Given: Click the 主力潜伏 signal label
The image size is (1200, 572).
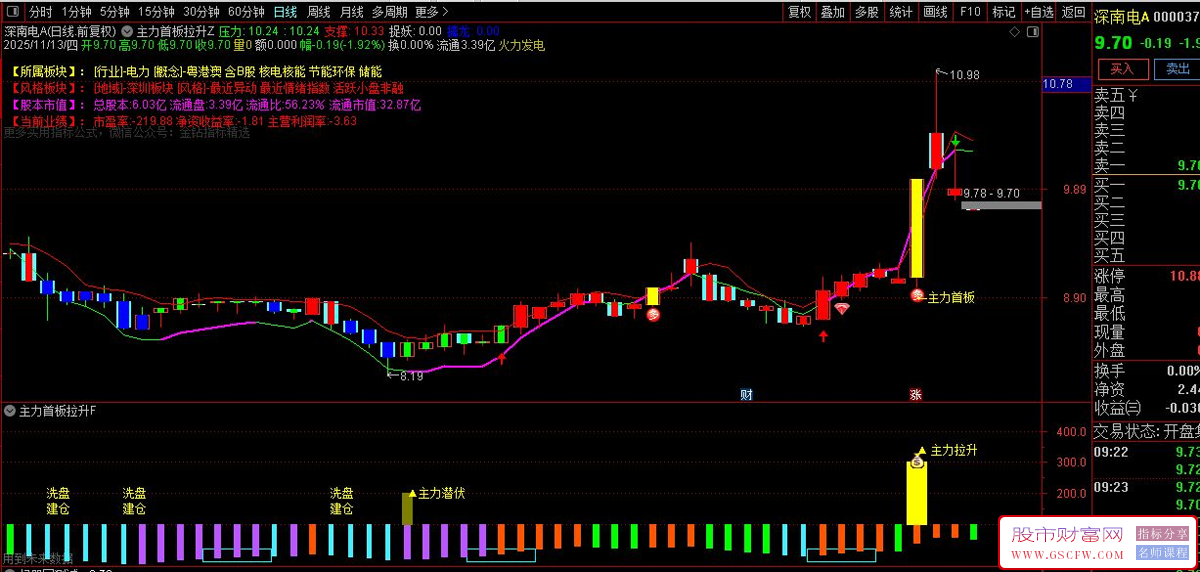Looking at the screenshot, I should tap(441, 493).
